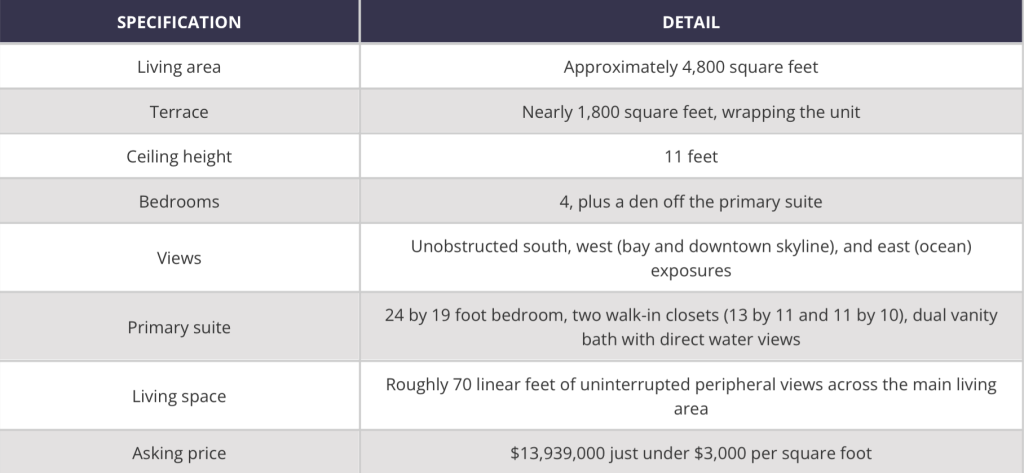Click the SPECIFICATION column header

(179, 22)
